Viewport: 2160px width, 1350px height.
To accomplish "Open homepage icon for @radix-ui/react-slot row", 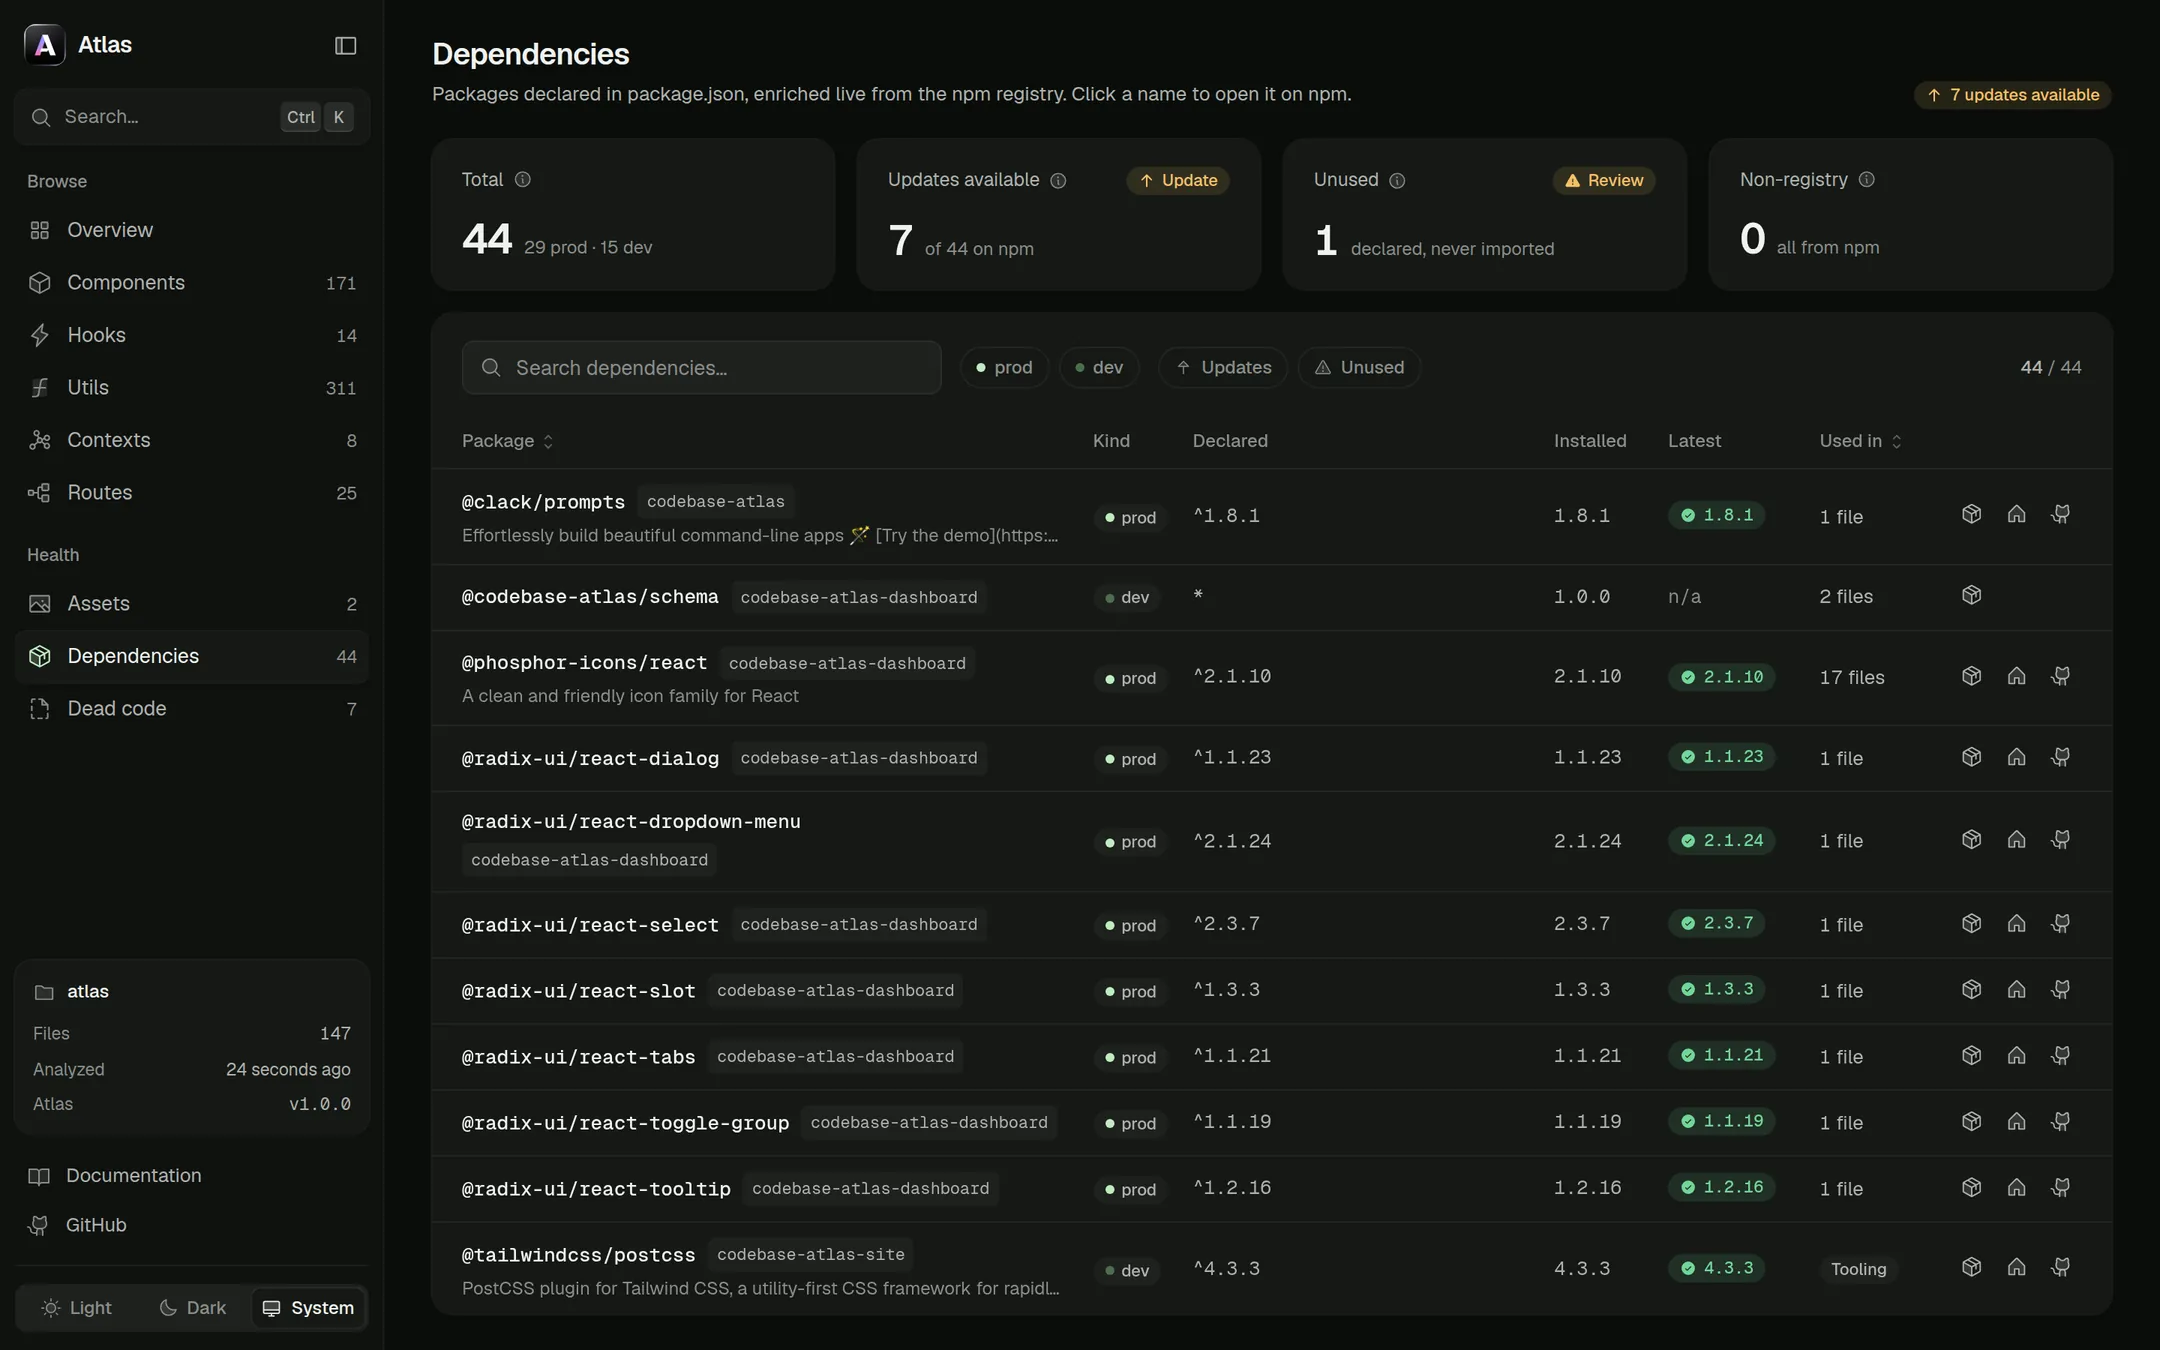I will point(2016,989).
